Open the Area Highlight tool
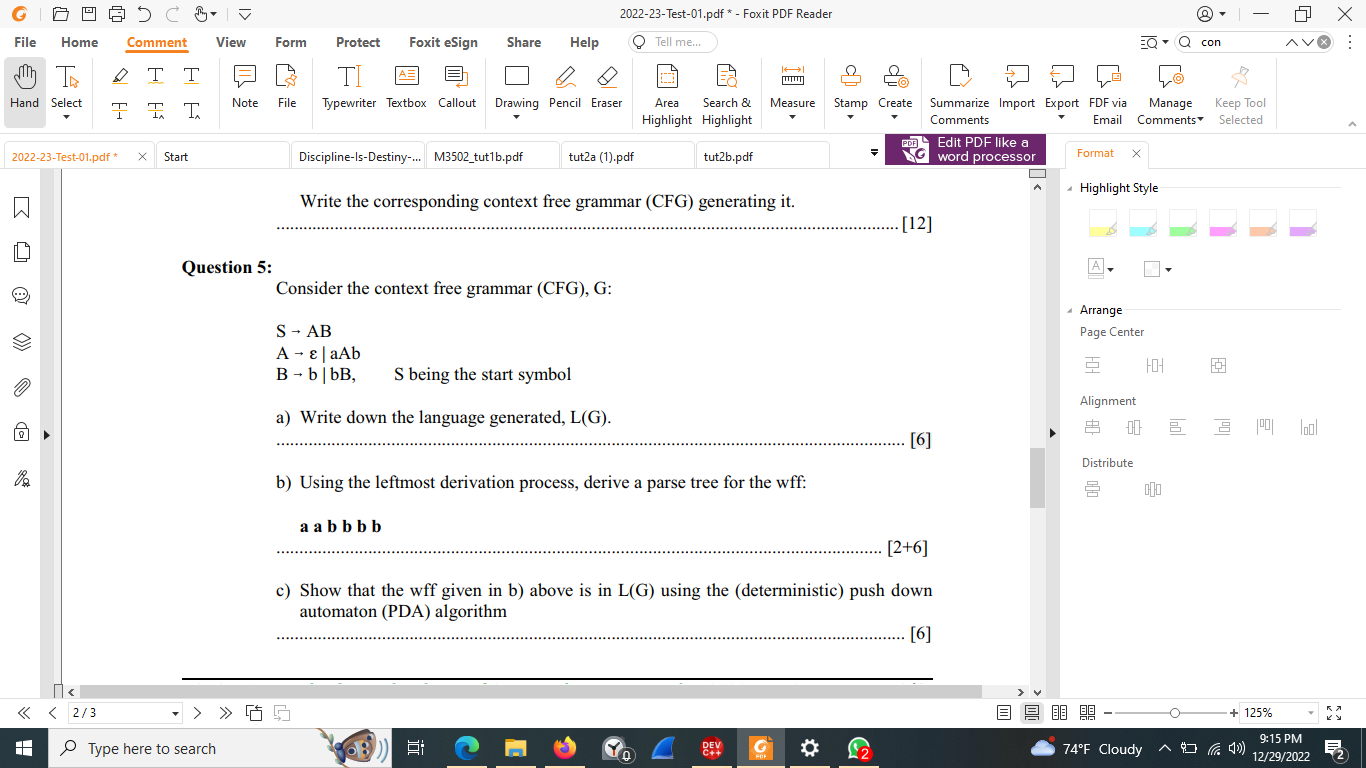The height and width of the screenshot is (768, 1366). [x=666, y=88]
